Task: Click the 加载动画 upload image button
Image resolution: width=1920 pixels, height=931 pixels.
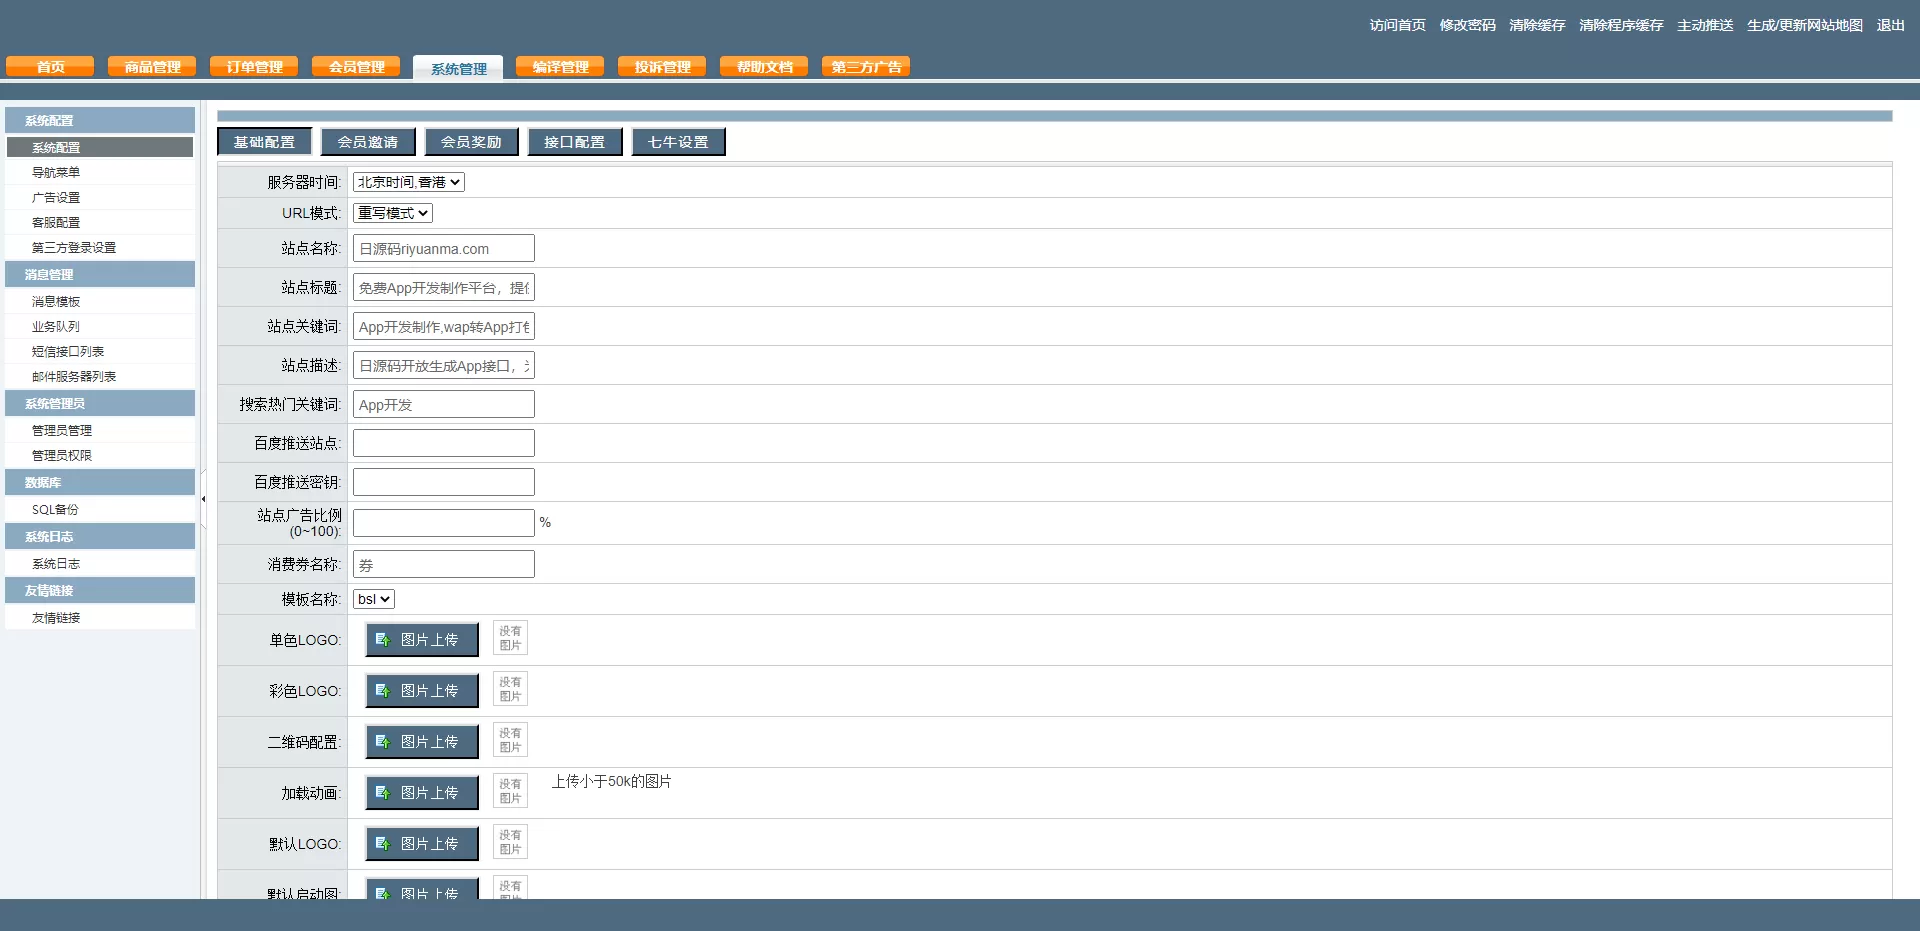Action: (422, 793)
